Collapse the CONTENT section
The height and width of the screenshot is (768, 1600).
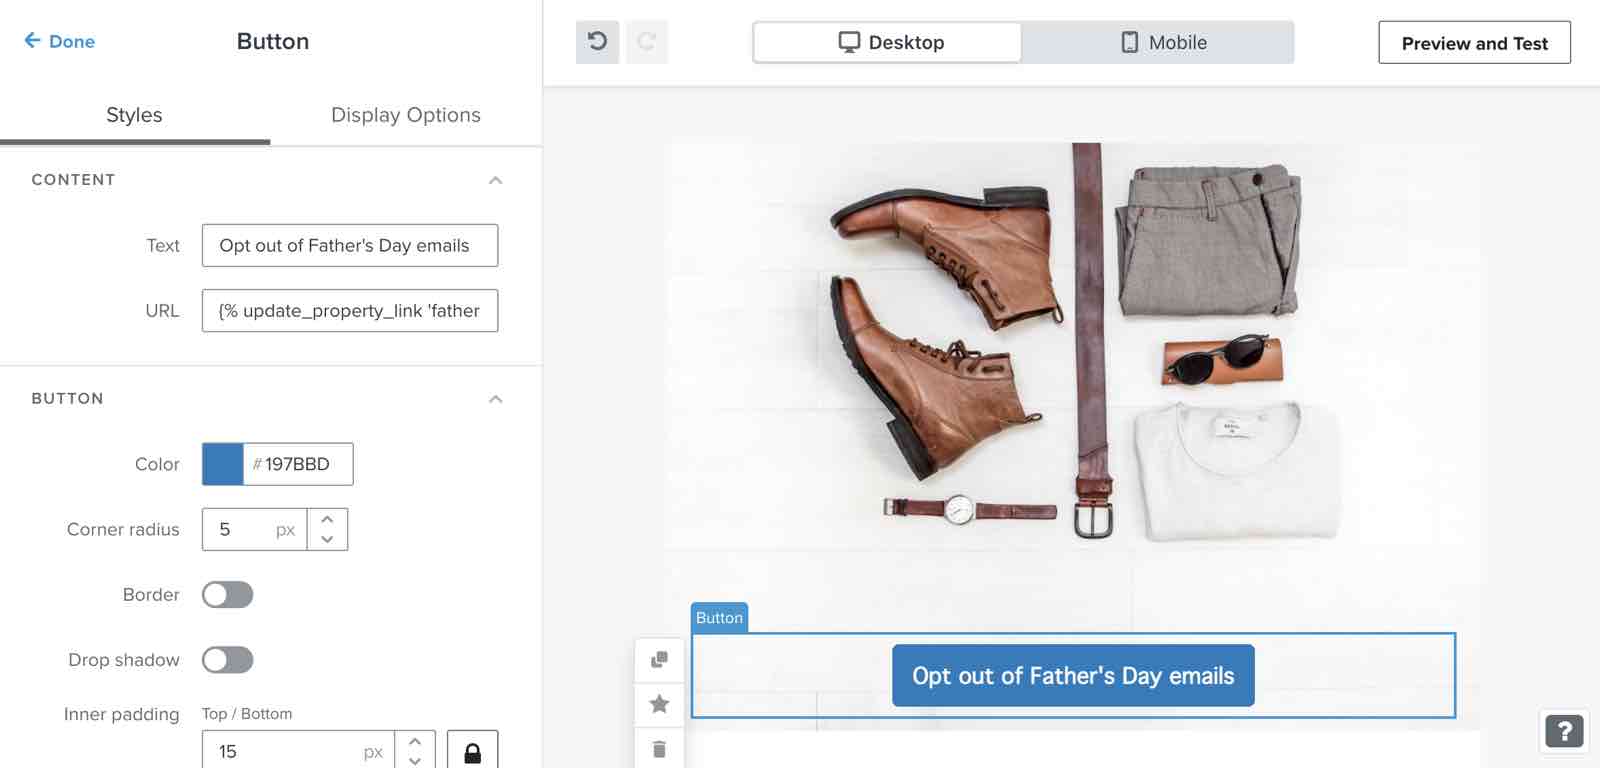click(x=493, y=180)
